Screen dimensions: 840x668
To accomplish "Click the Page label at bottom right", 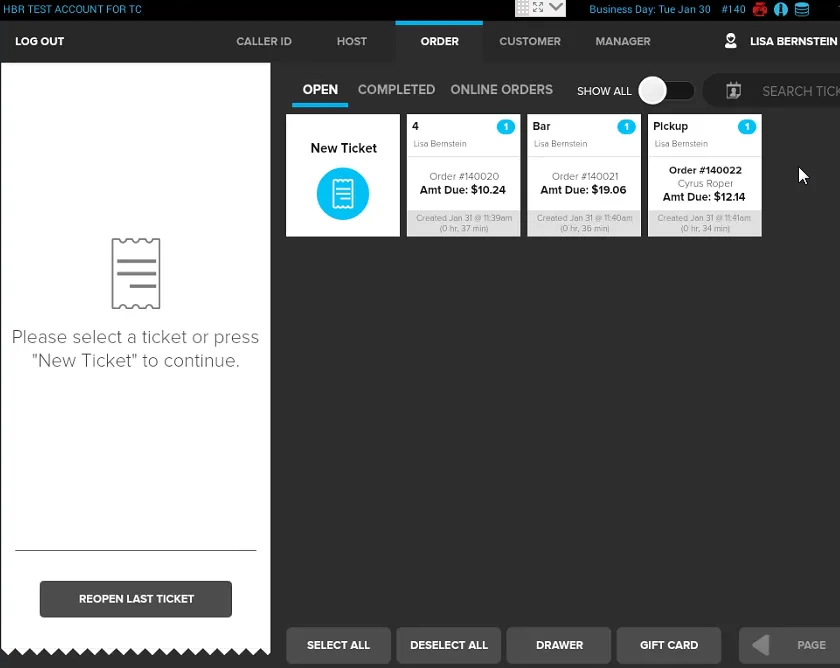I will point(811,645).
